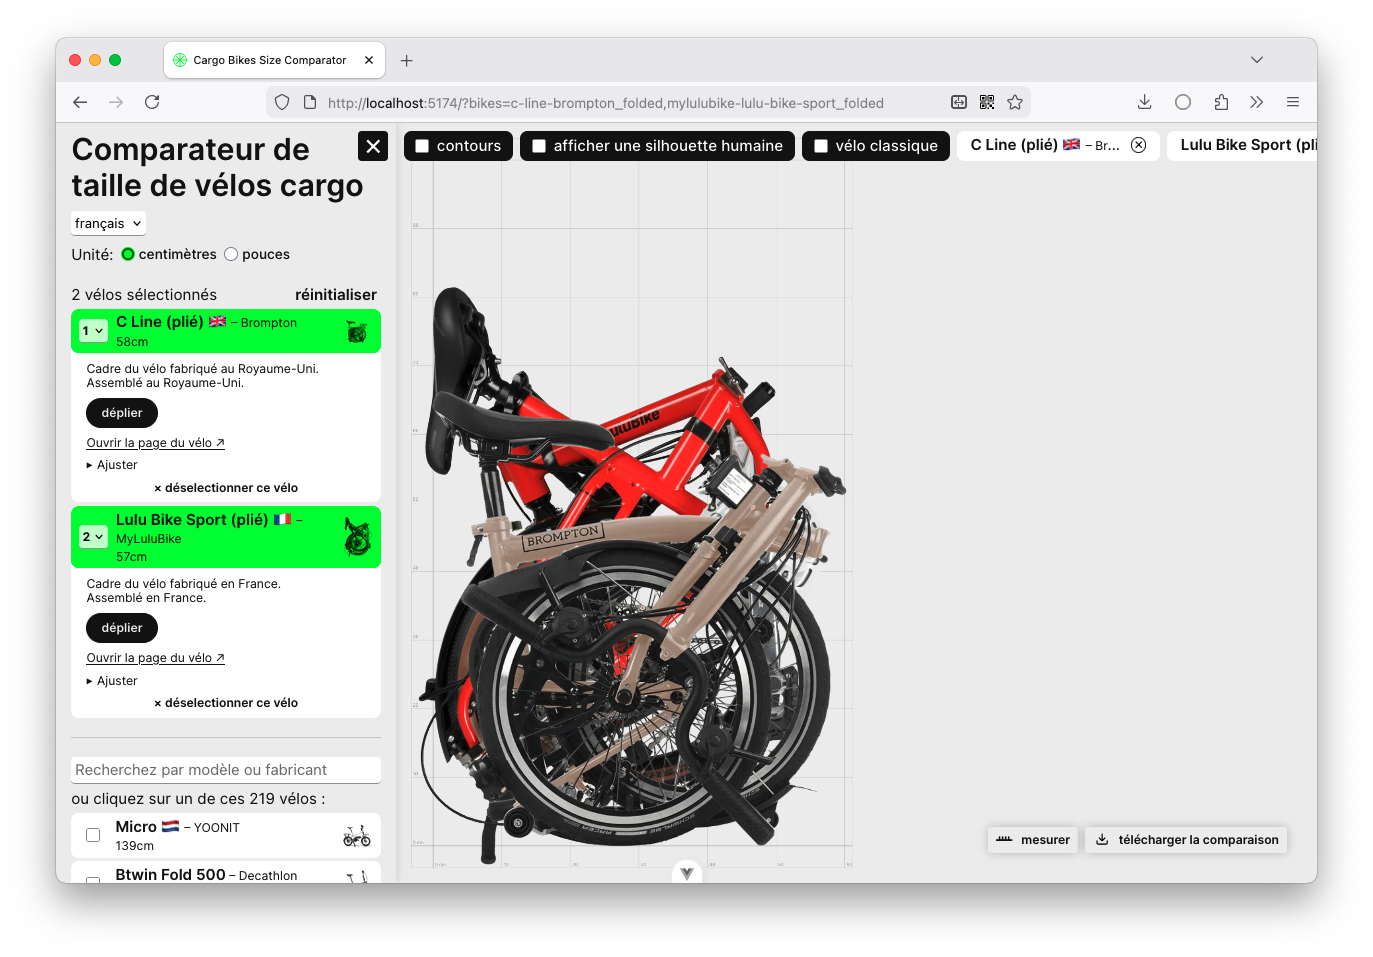Click réinitialiser to reset selection
Screen dimensions: 1373x957
(336, 295)
